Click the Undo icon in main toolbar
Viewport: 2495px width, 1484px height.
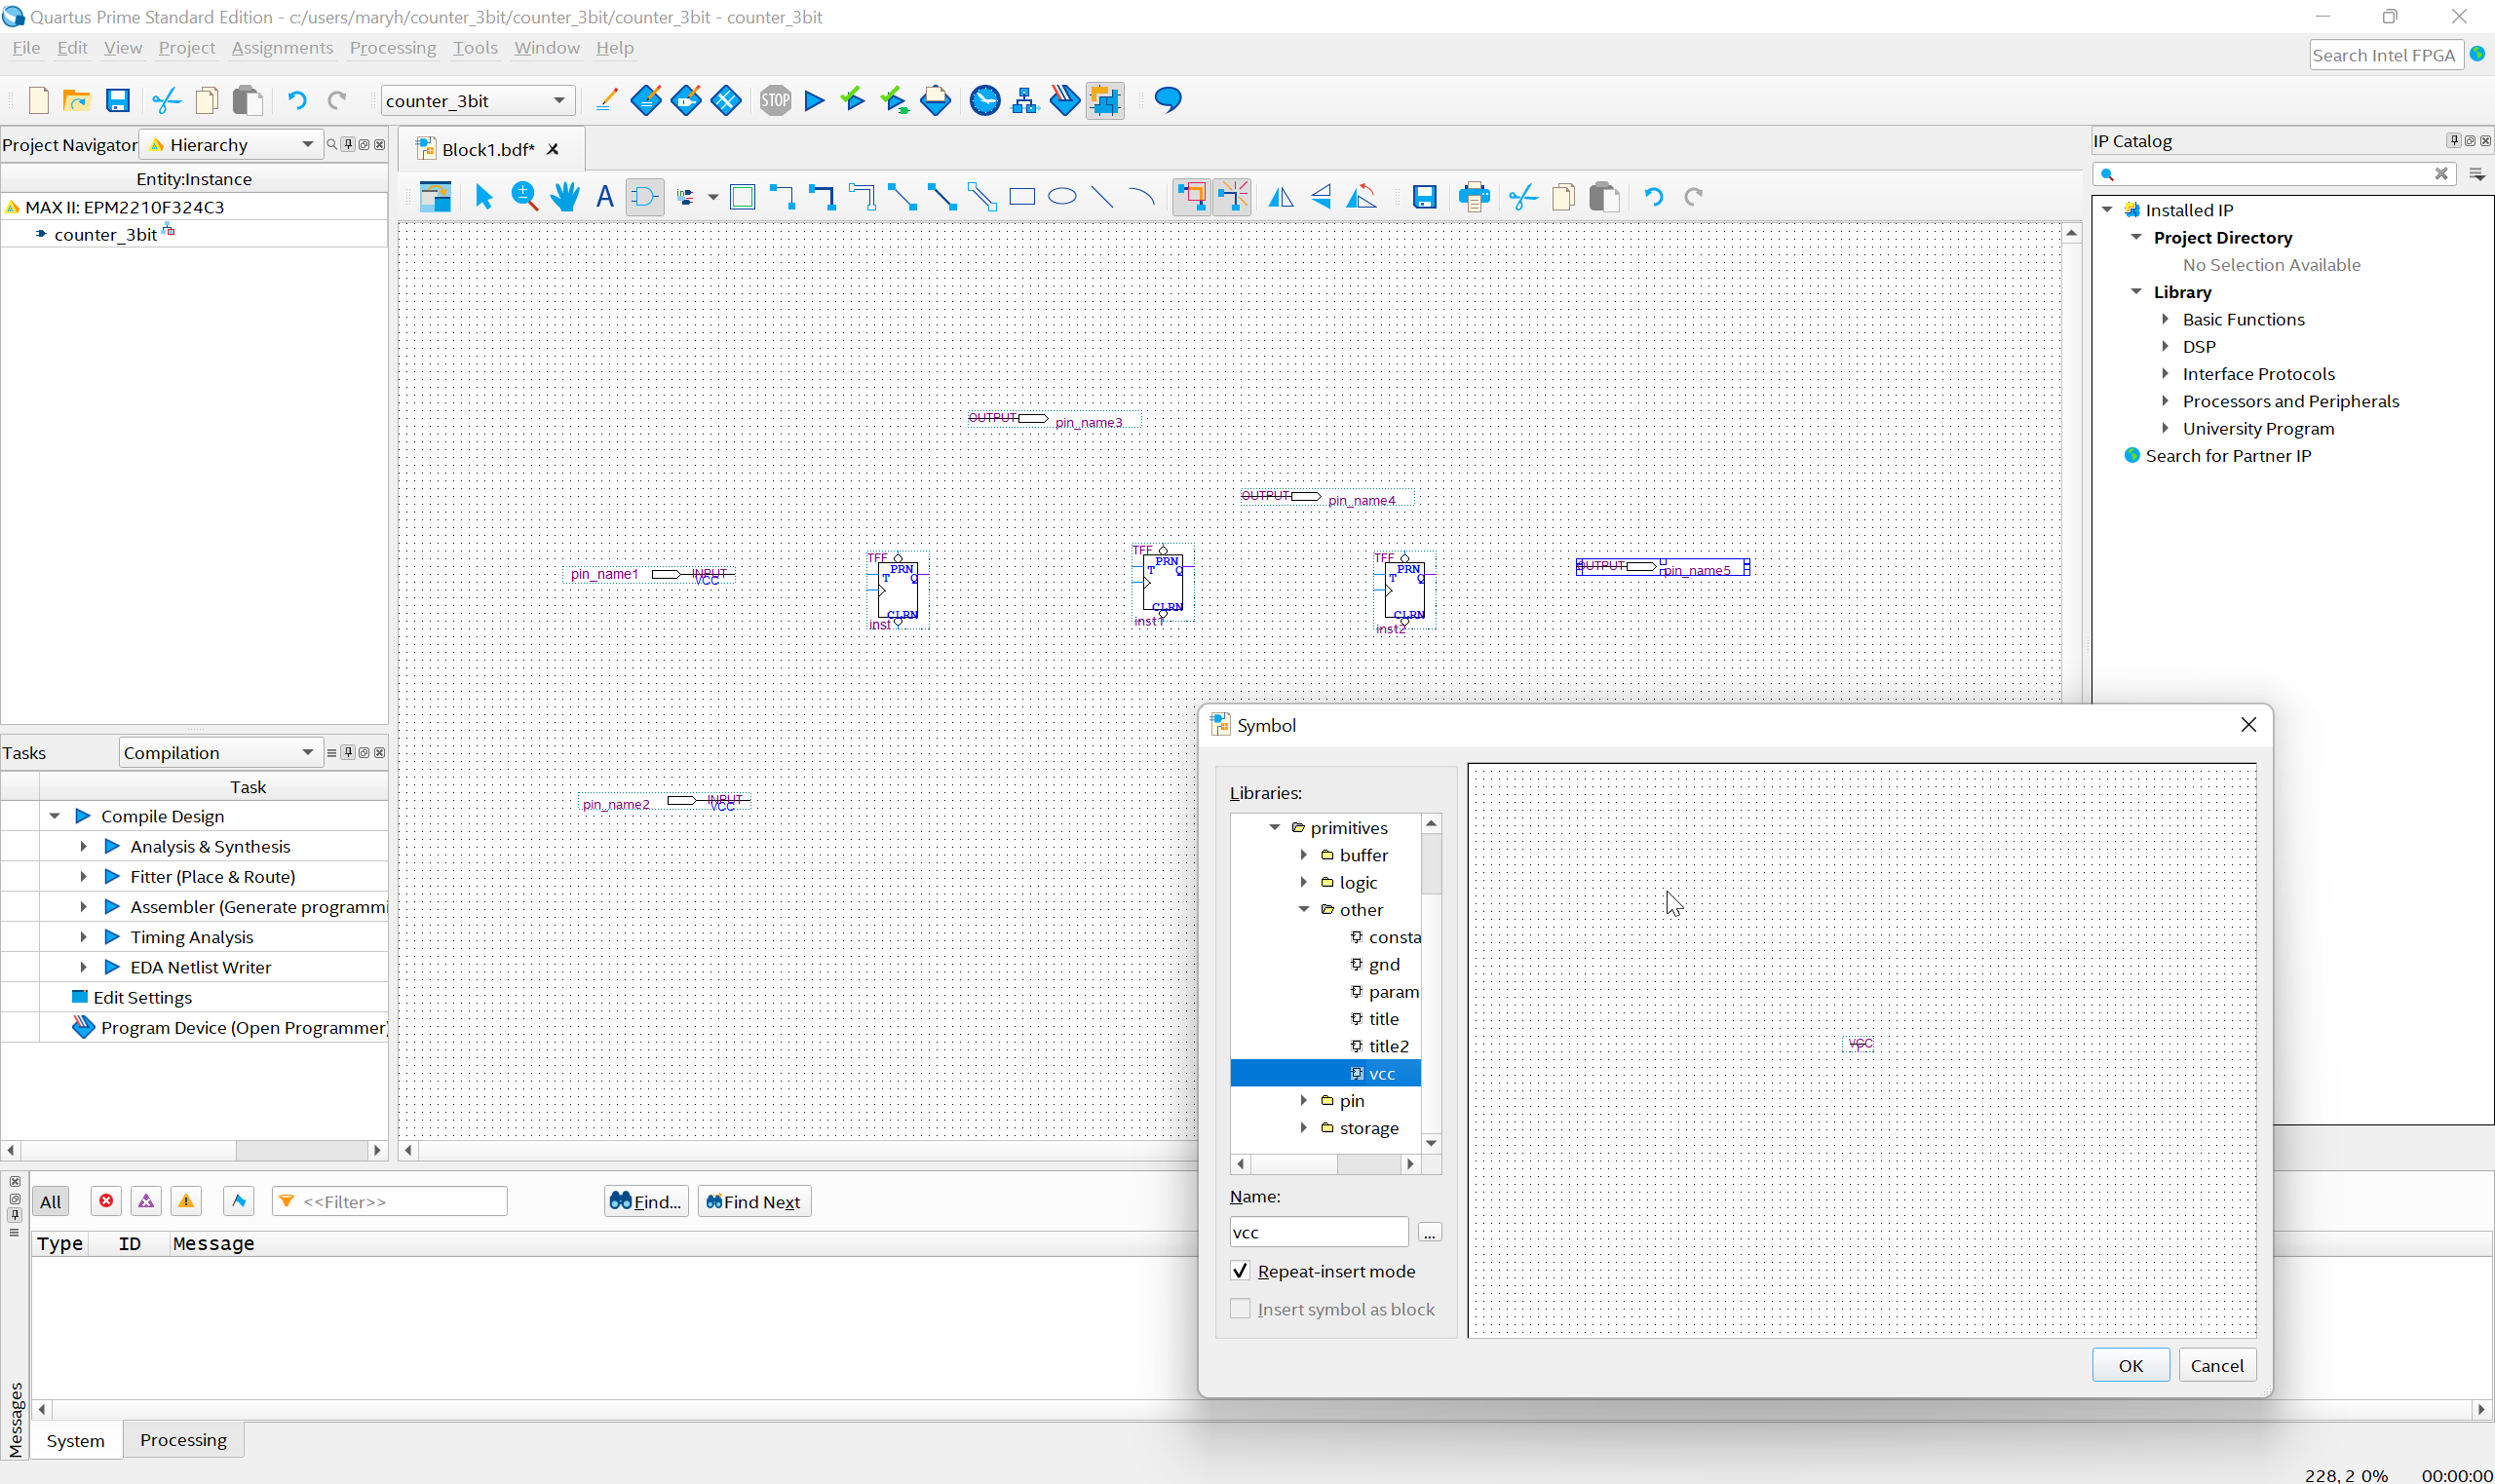297,100
